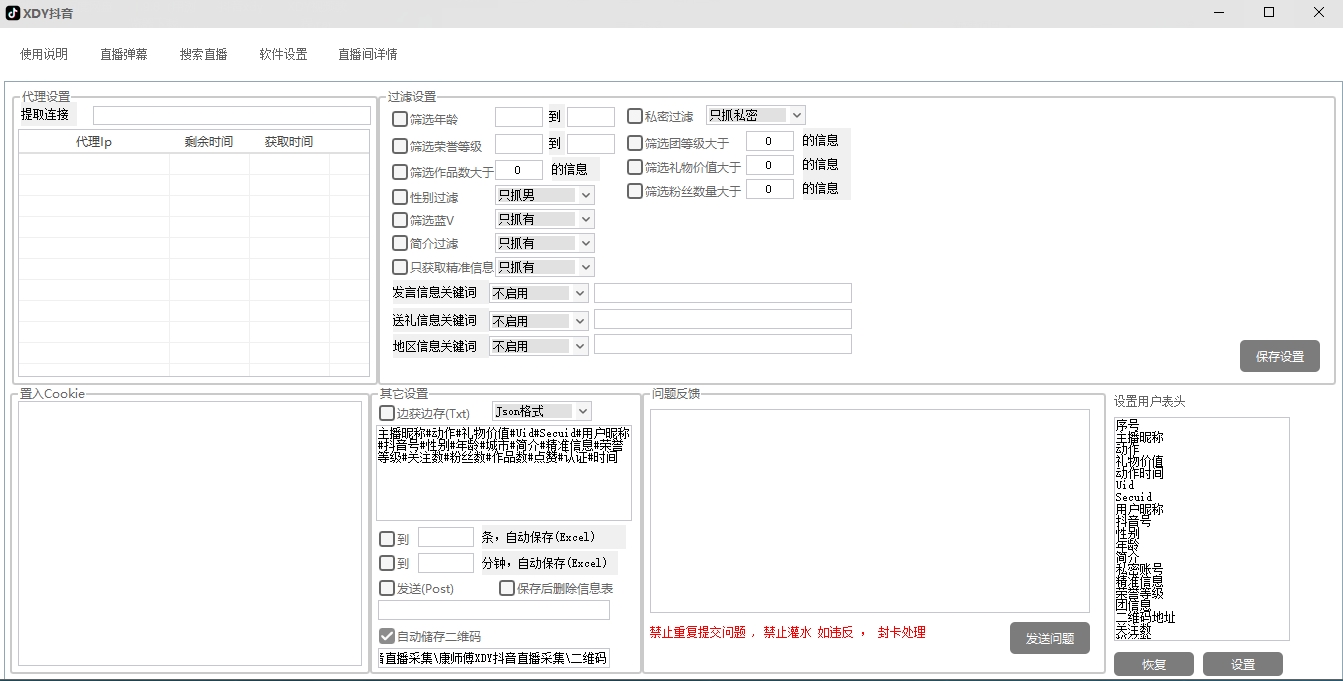Viewport: 1343px width, 681px height.
Task: Click the 筛选作品数大于 value field
Action: click(x=519, y=170)
